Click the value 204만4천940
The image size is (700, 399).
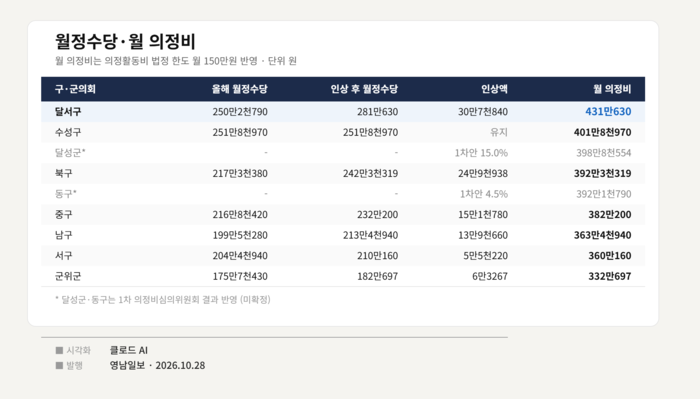[x=240, y=255]
